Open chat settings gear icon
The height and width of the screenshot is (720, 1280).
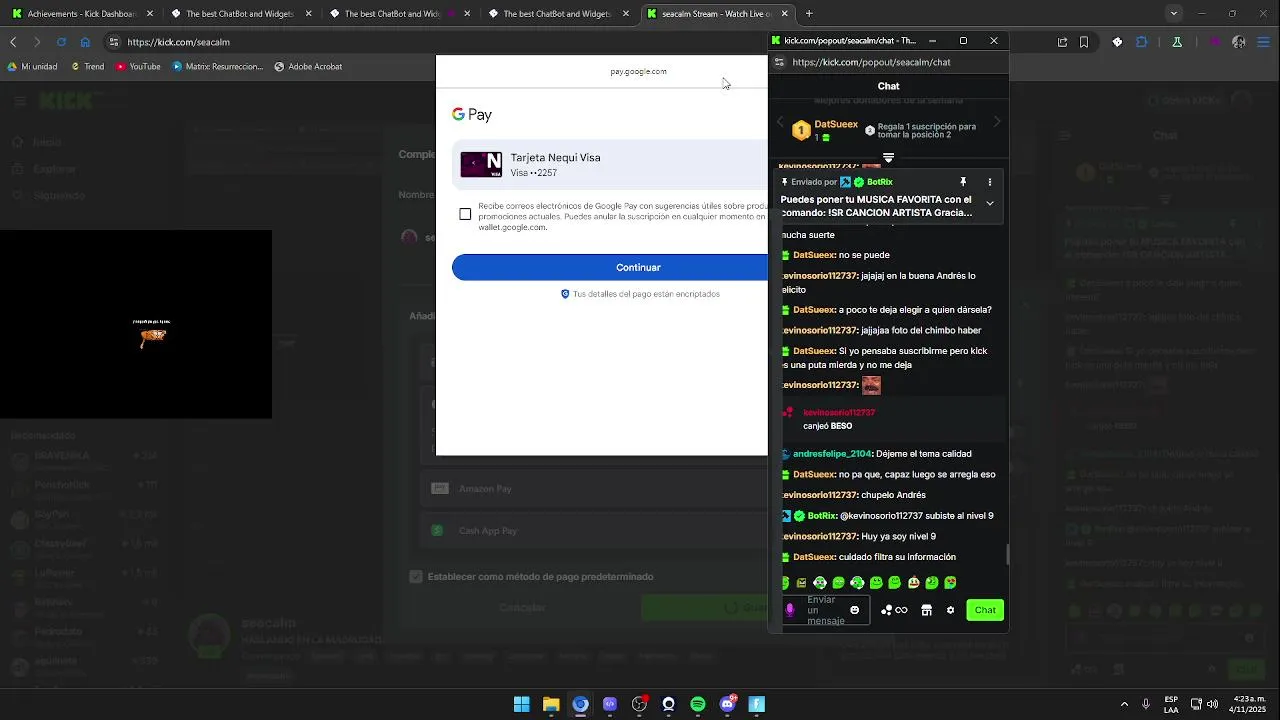click(x=950, y=610)
